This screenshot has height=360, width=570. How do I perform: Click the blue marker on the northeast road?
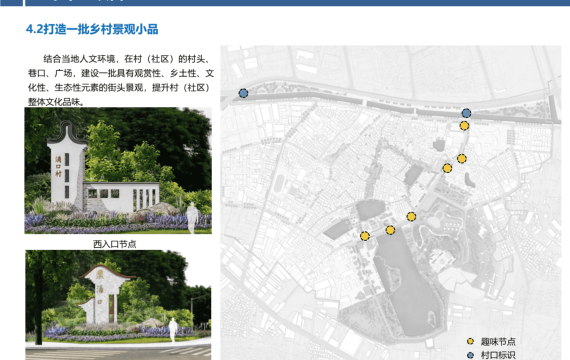click(466, 113)
